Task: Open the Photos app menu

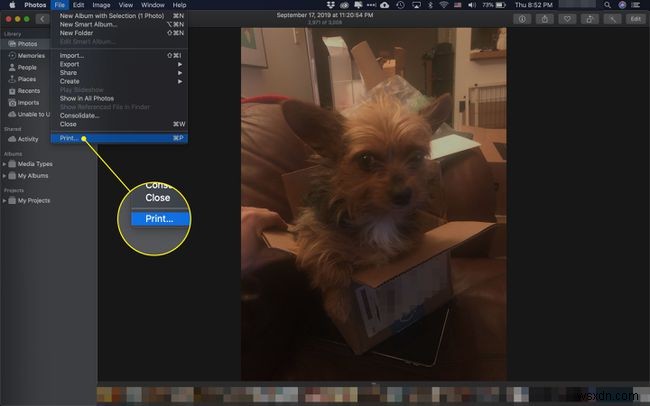Action: point(35,5)
